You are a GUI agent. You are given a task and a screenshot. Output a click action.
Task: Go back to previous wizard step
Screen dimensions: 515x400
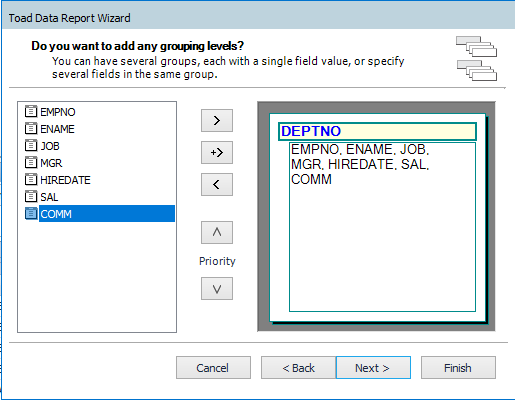(298, 368)
